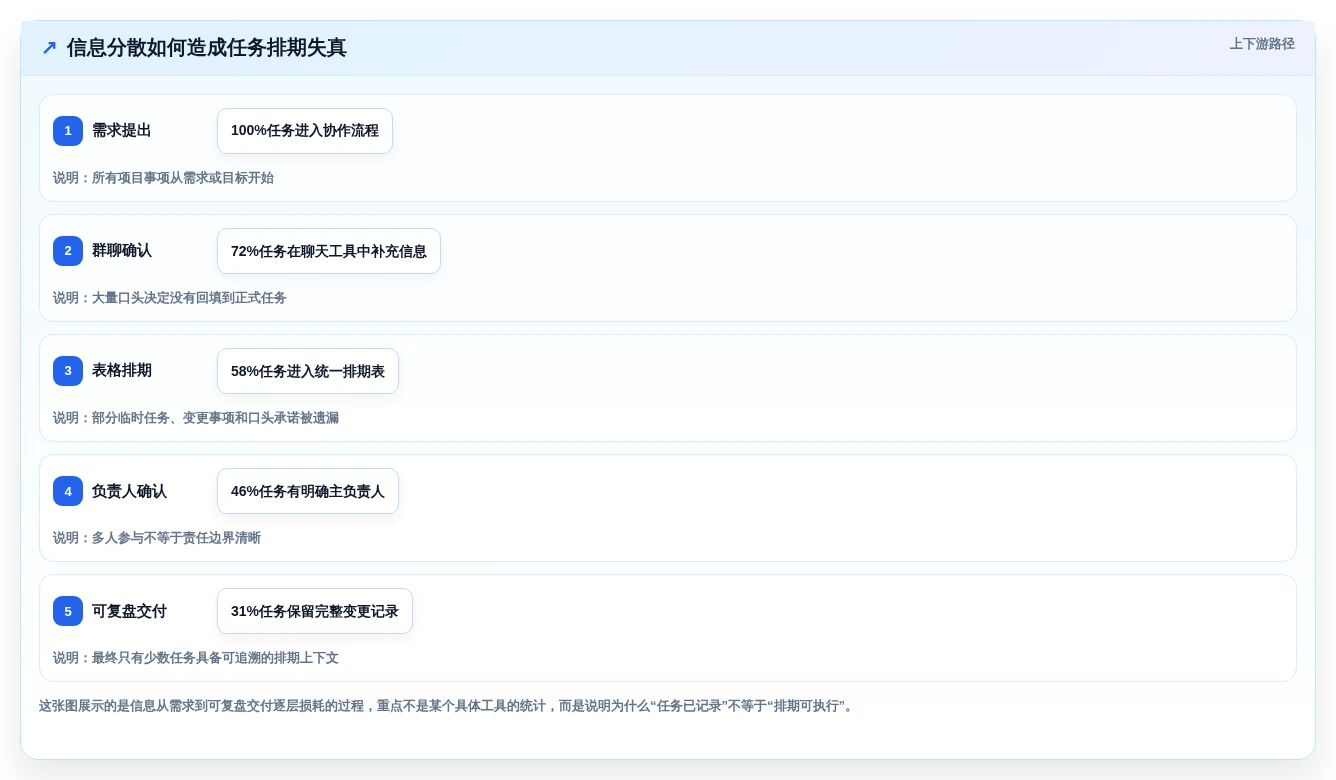
Task: Click the note 大量口头决定没有回填到正式任务
Action: click(x=170, y=298)
